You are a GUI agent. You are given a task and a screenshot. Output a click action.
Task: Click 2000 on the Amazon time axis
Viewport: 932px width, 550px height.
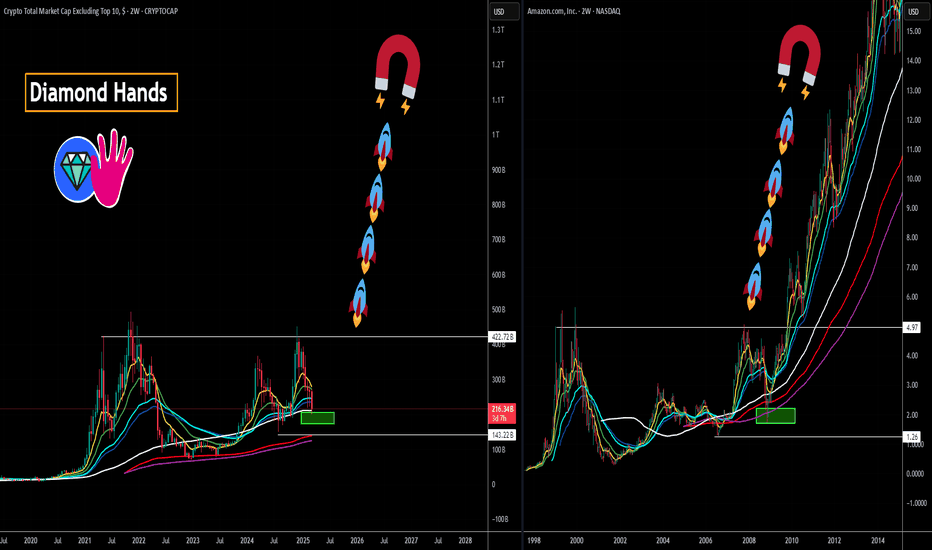577,540
